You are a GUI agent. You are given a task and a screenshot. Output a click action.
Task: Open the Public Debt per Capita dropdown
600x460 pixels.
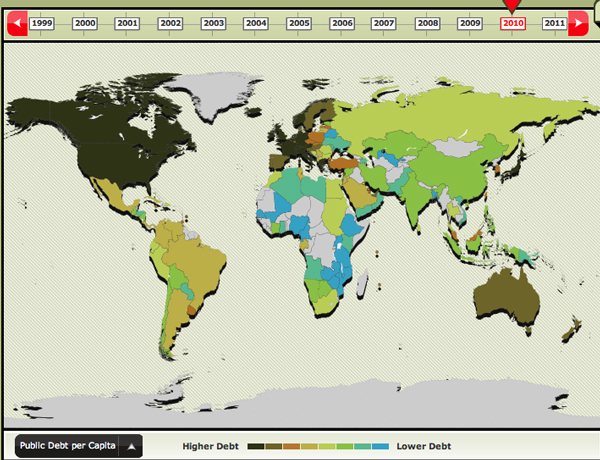(79, 446)
